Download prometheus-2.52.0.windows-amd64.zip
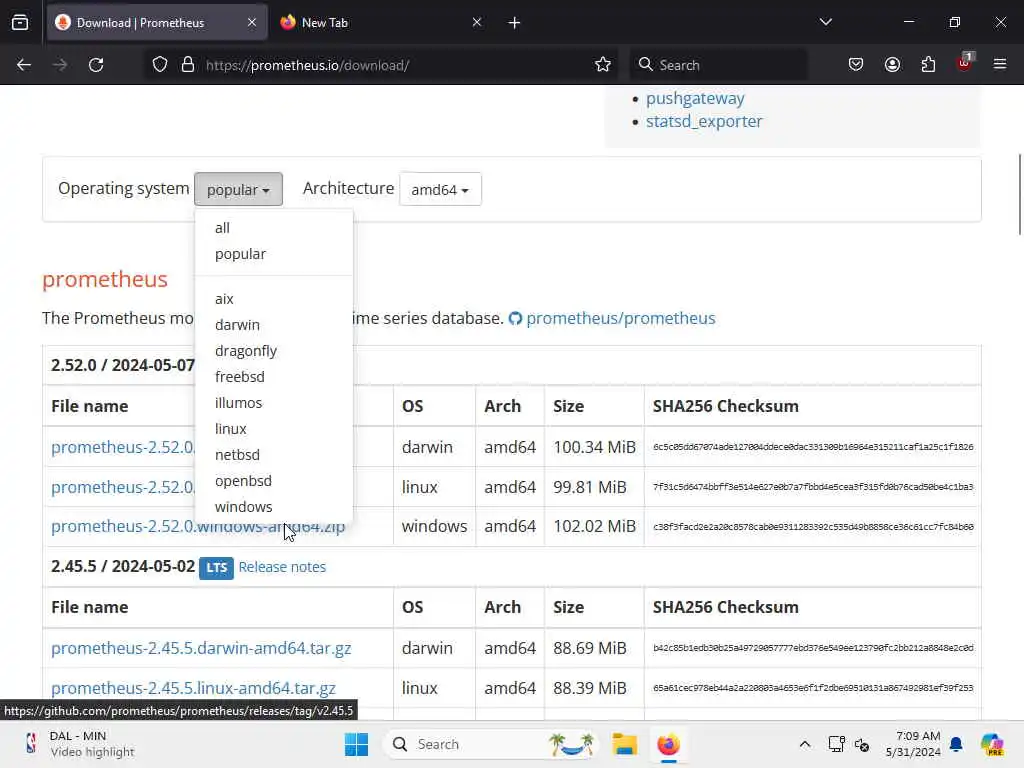The width and height of the screenshot is (1024, 768). pos(198,526)
